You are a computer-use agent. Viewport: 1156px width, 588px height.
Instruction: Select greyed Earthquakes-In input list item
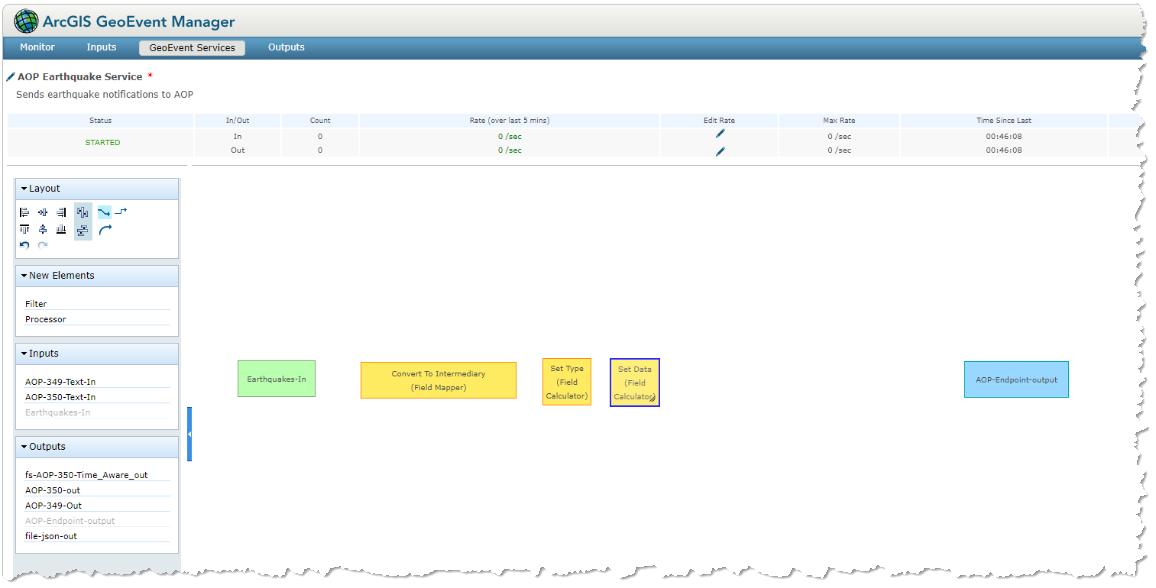[97, 412]
